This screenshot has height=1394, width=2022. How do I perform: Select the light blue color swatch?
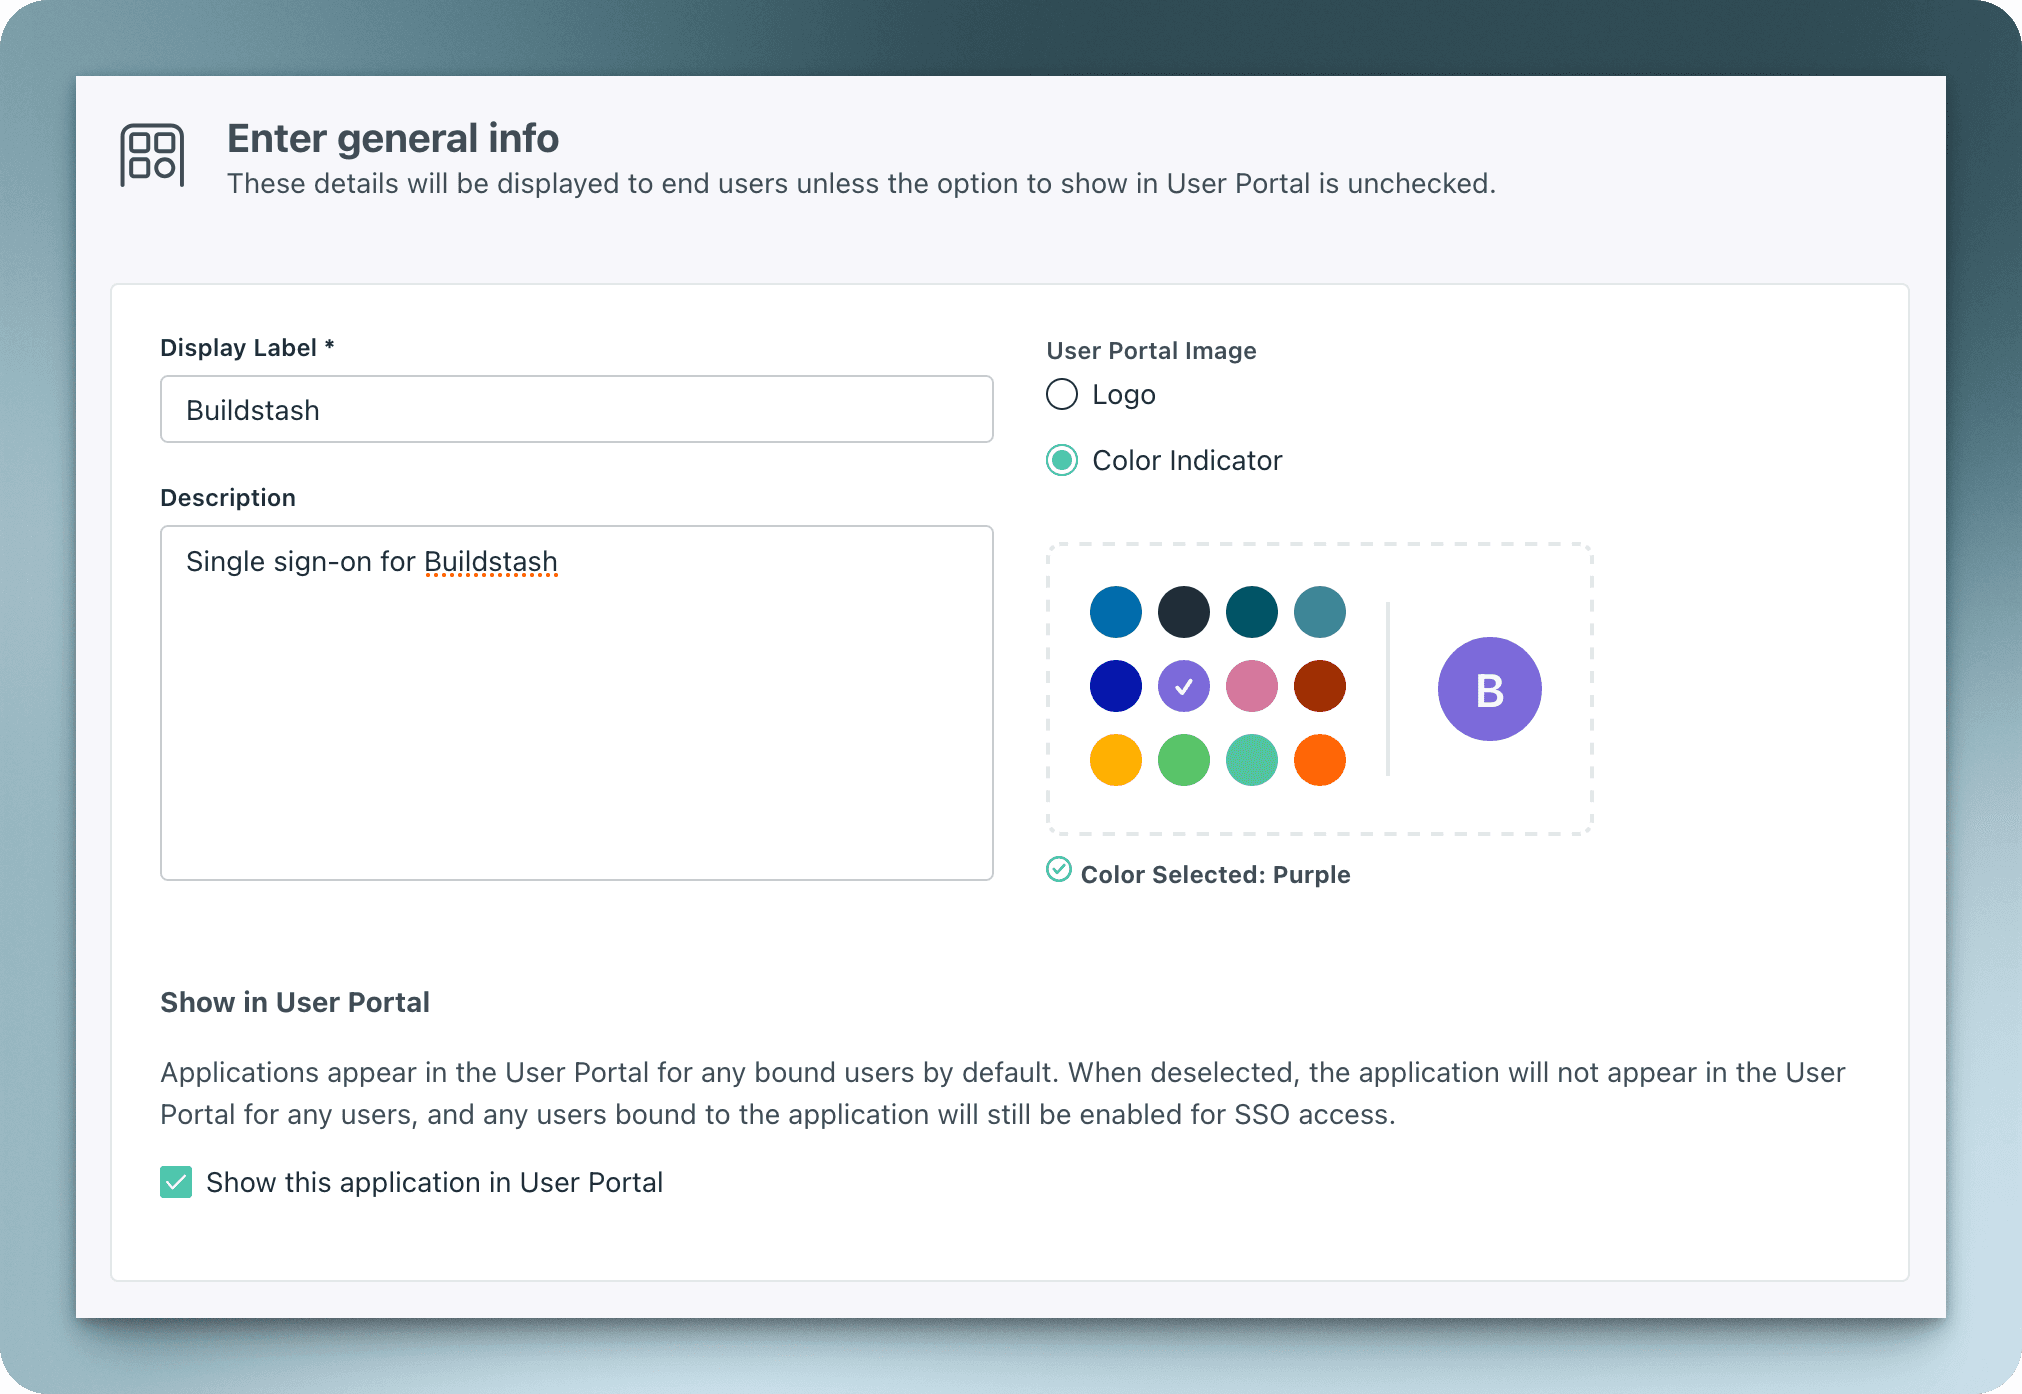click(x=1115, y=612)
